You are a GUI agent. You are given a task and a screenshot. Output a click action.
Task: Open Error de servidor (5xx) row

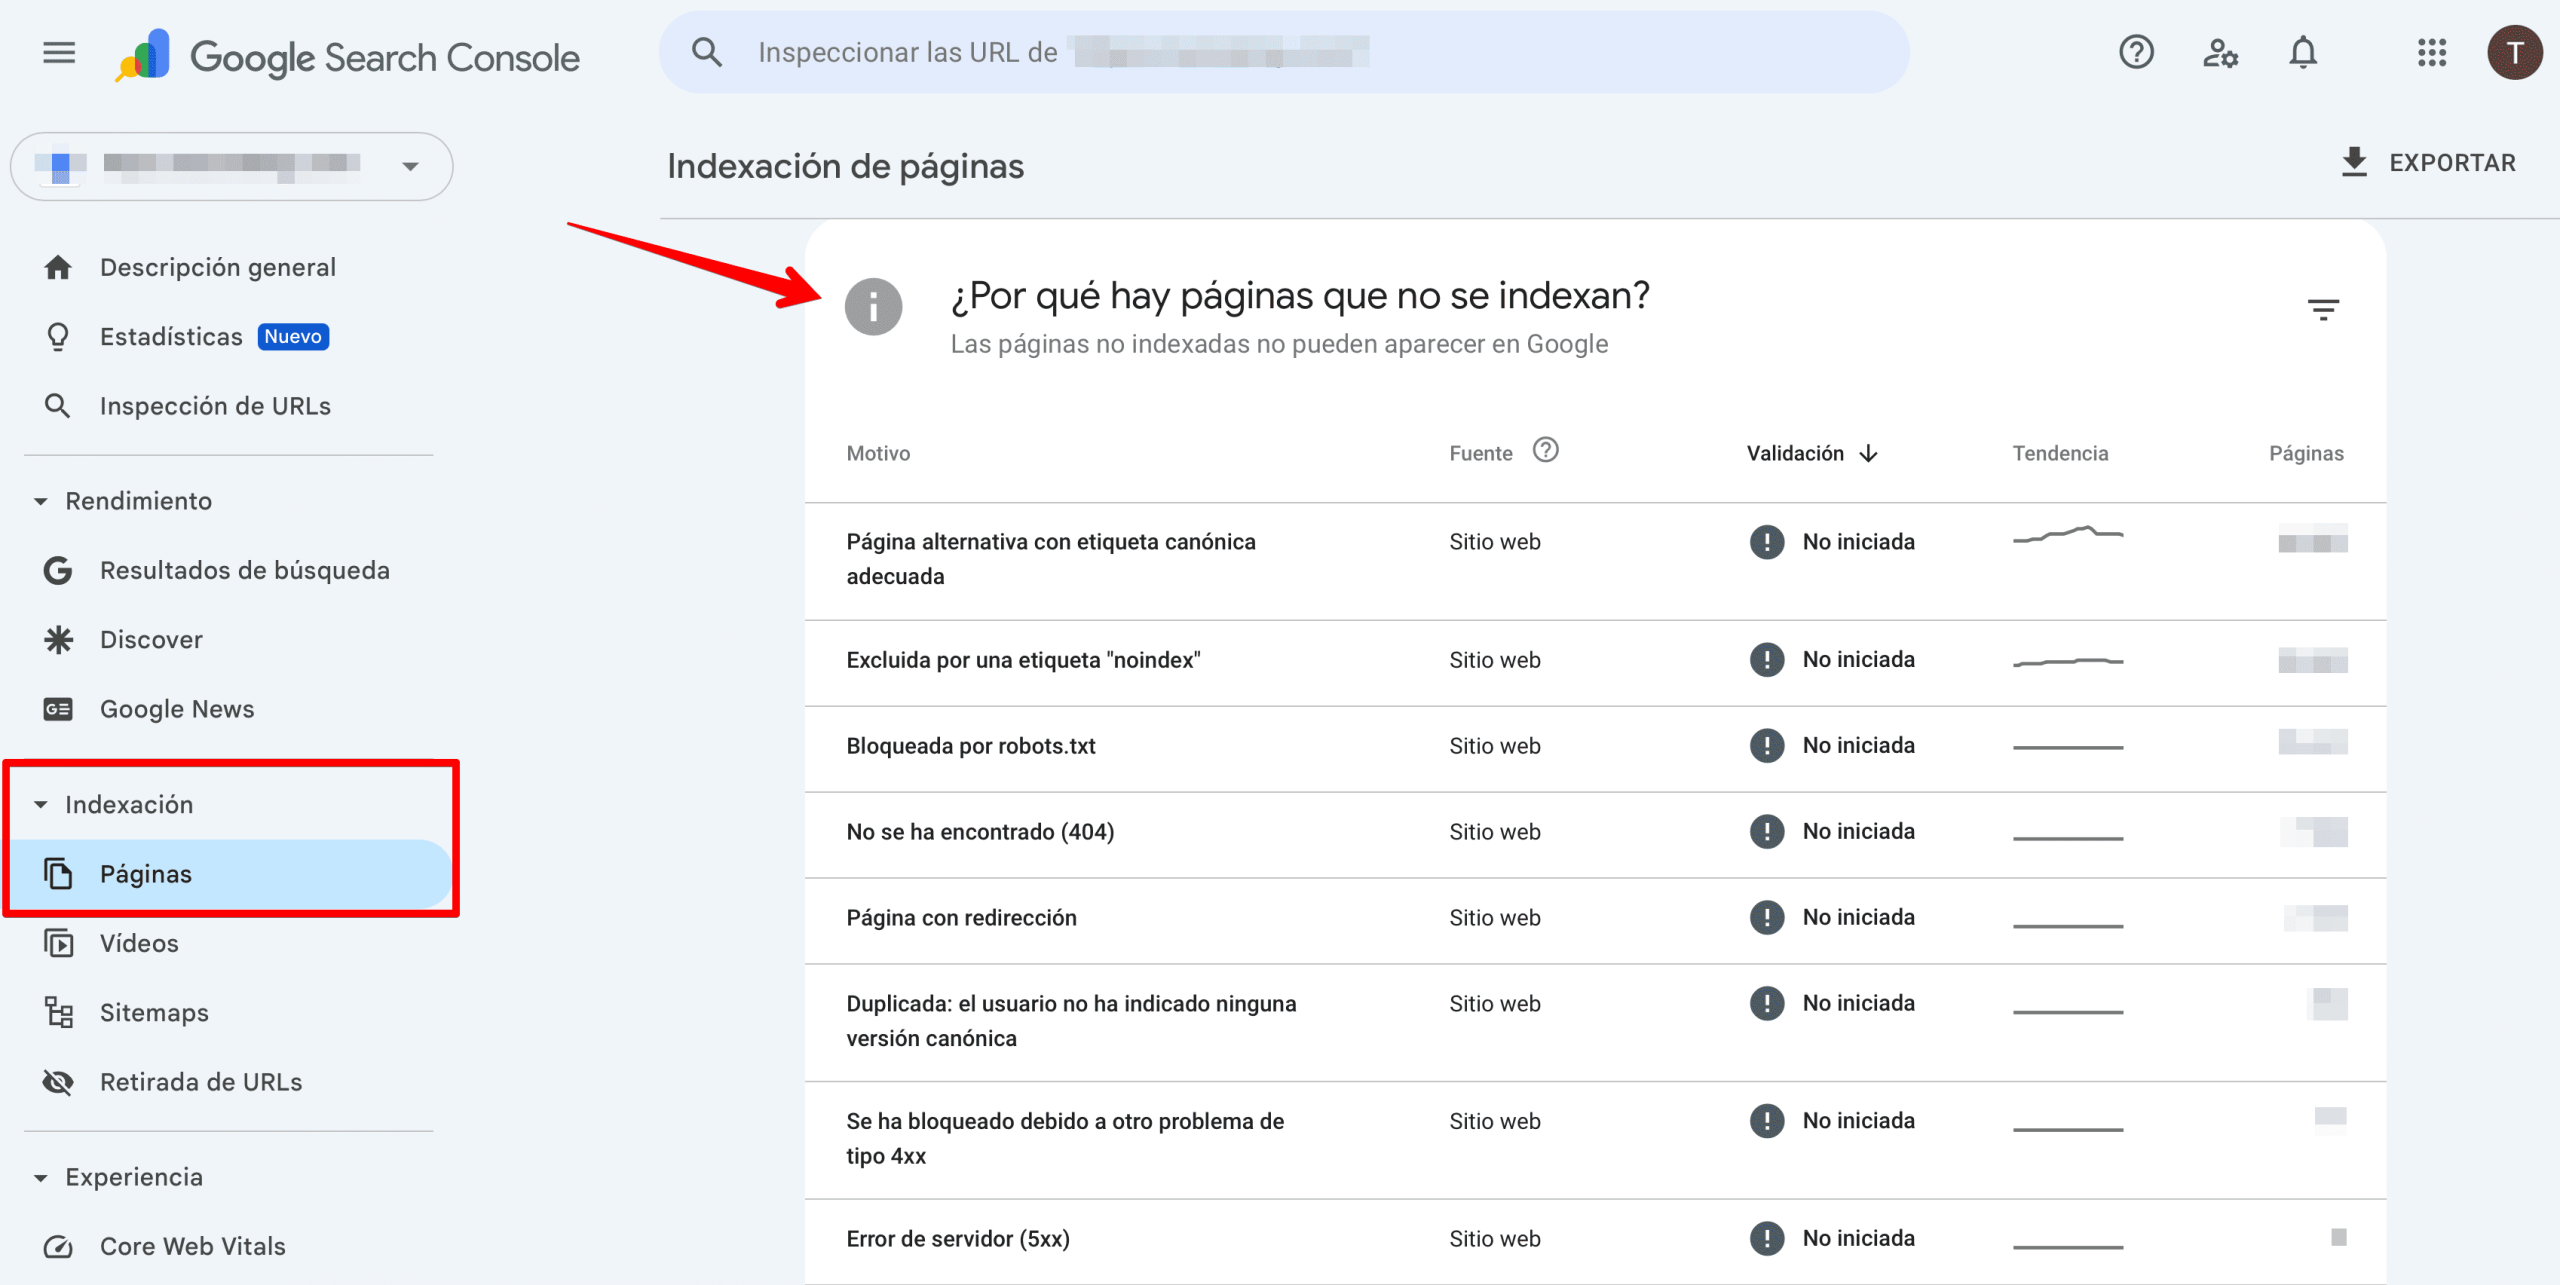point(1595,1241)
